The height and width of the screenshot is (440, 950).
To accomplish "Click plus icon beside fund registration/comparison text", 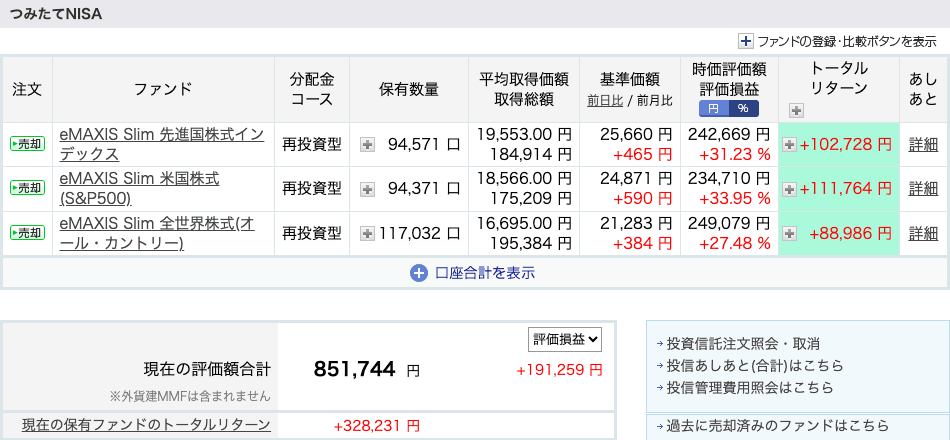I will pyautogui.click(x=745, y=41).
